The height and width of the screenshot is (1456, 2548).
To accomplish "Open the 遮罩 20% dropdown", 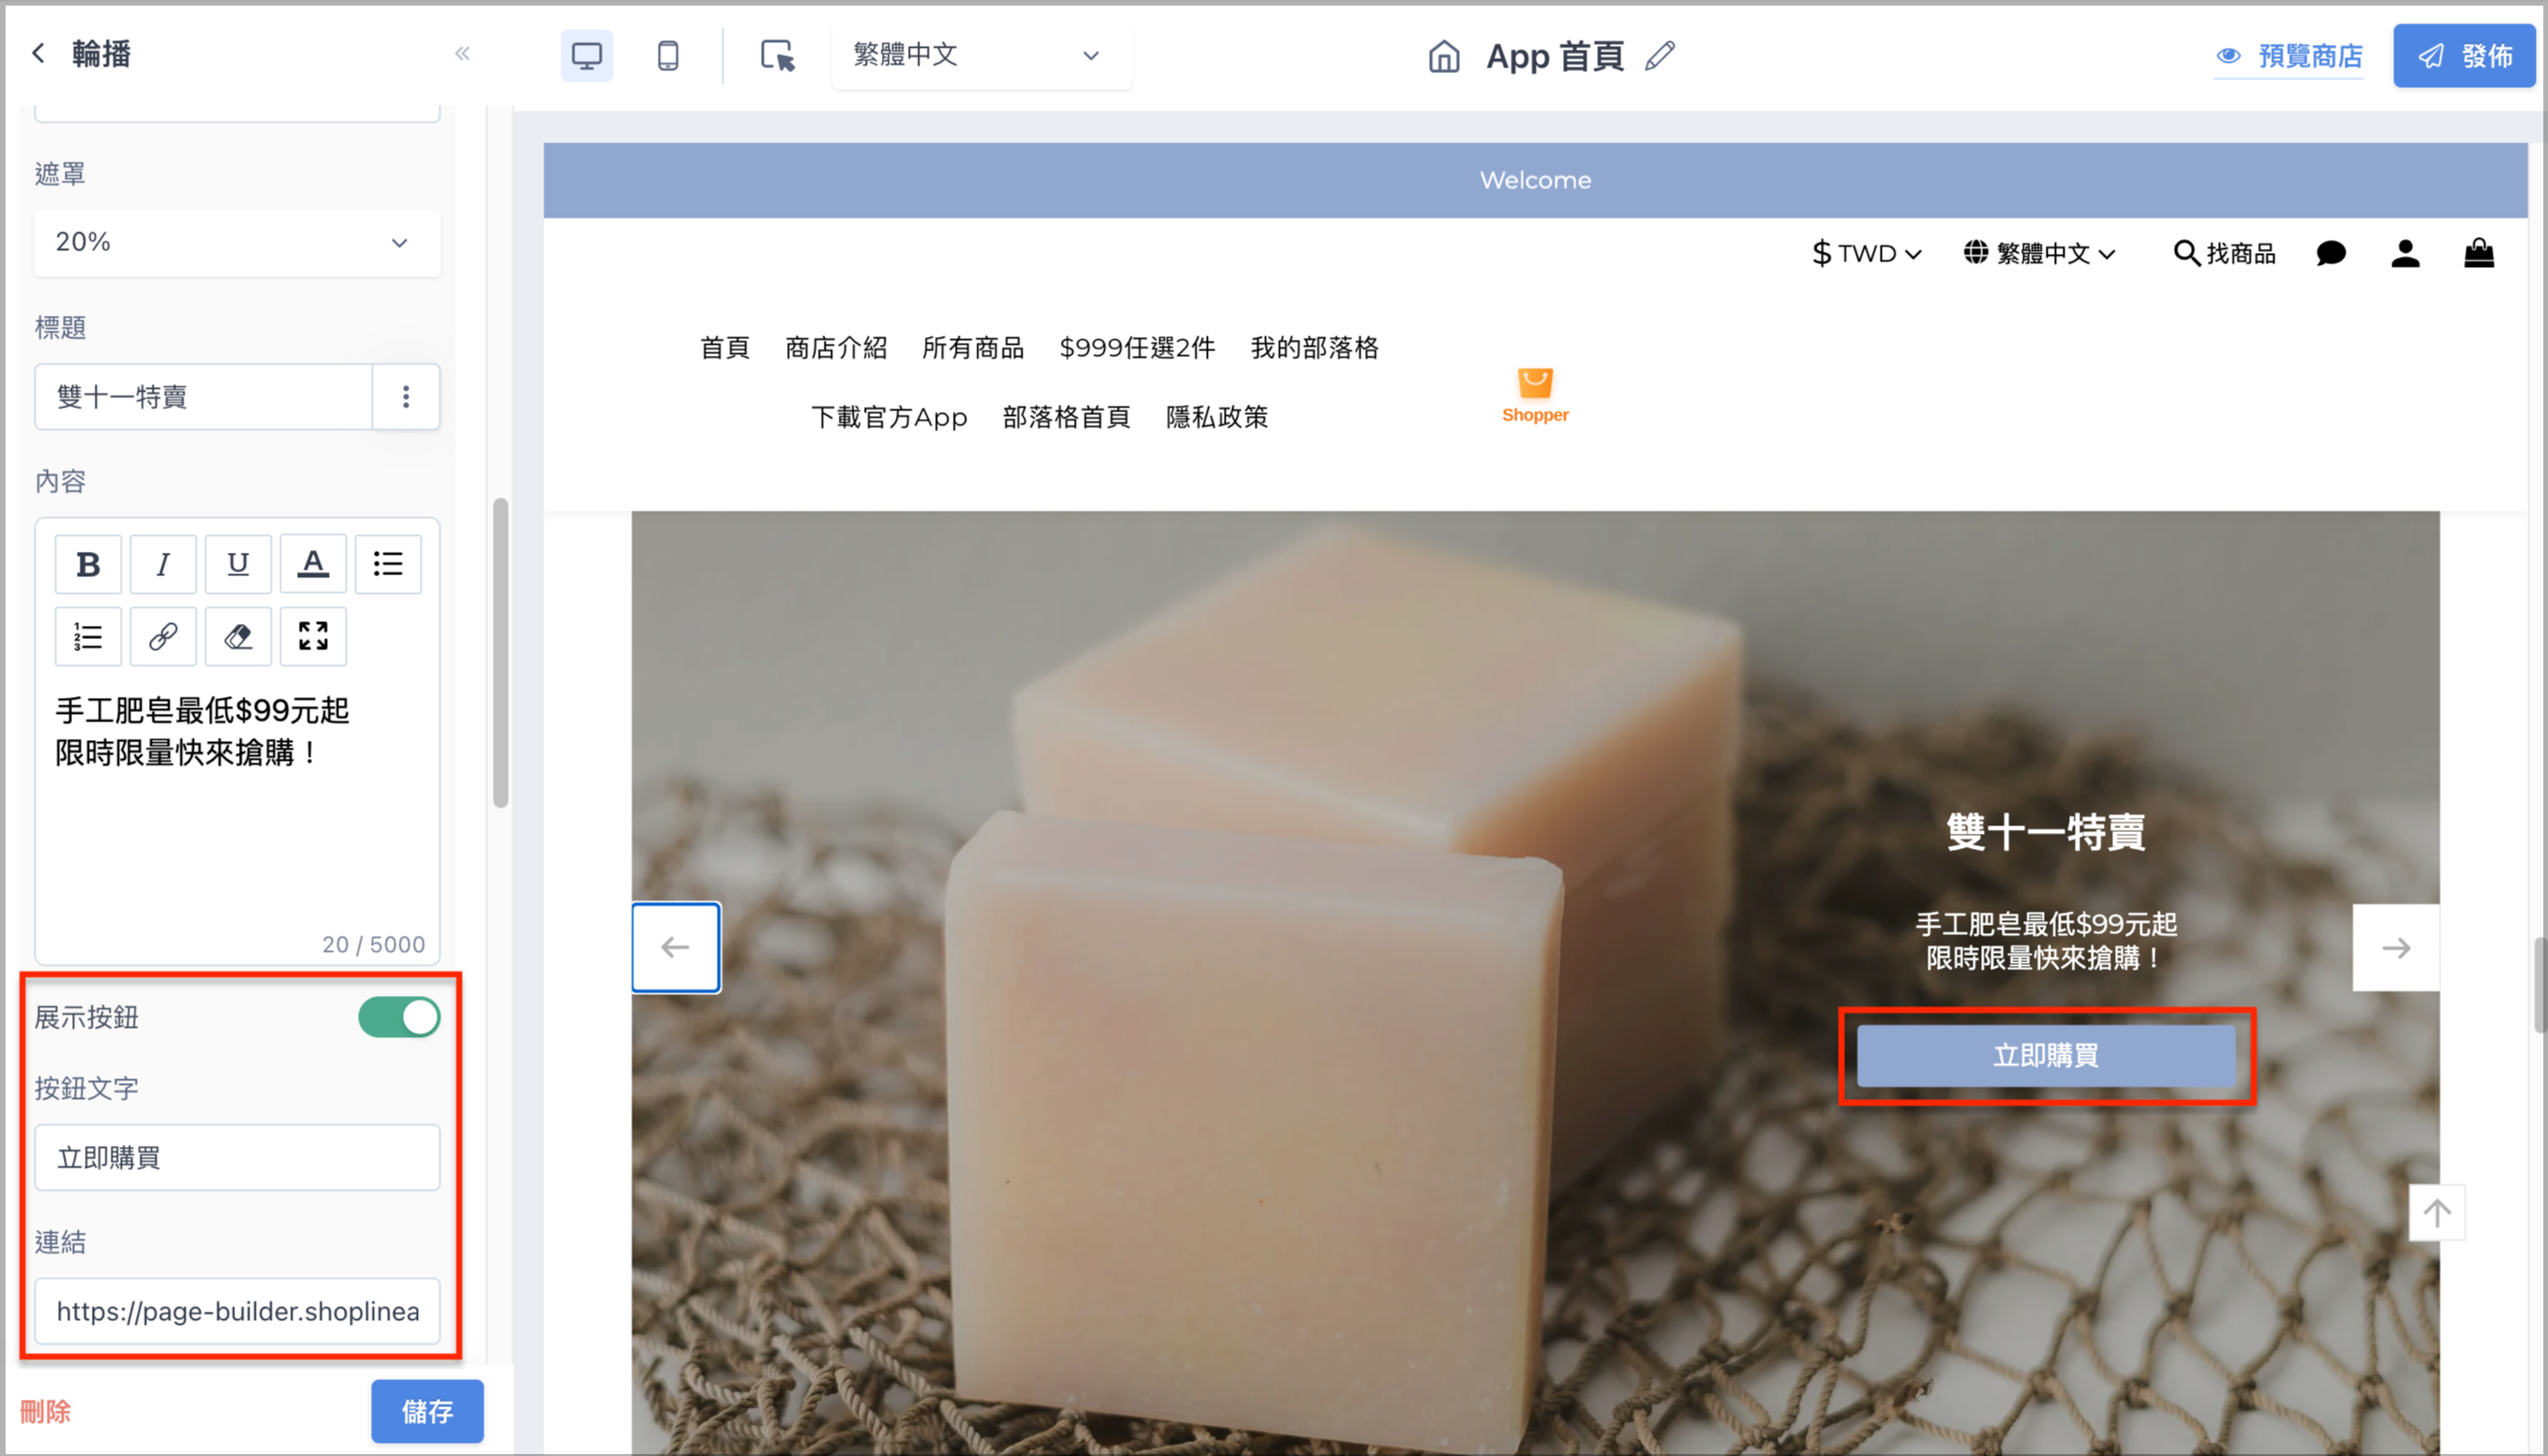I will (x=237, y=242).
